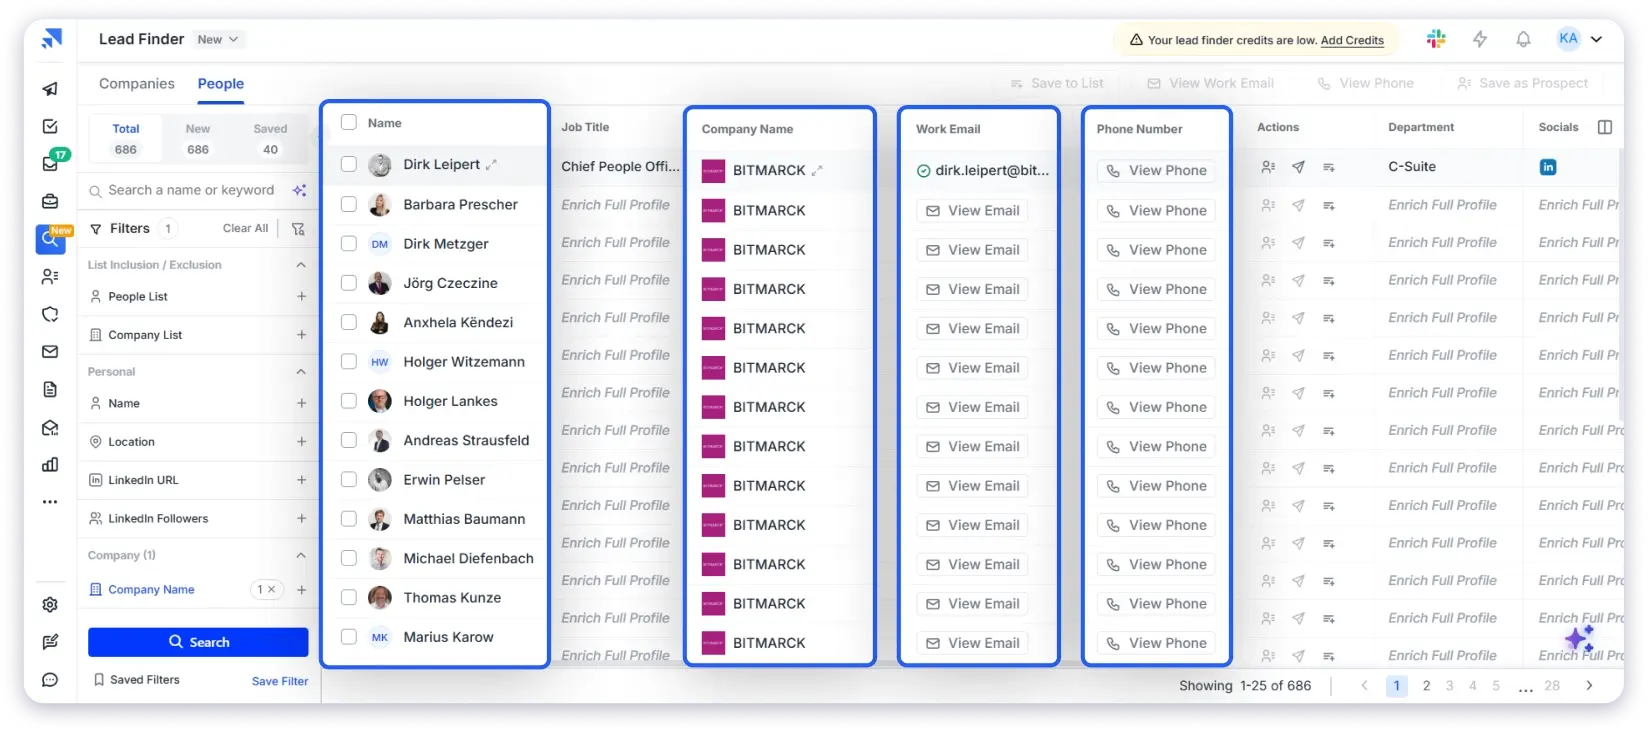Open the briefcase sidebar icon
The height and width of the screenshot is (732, 1648).
pyautogui.click(x=50, y=201)
